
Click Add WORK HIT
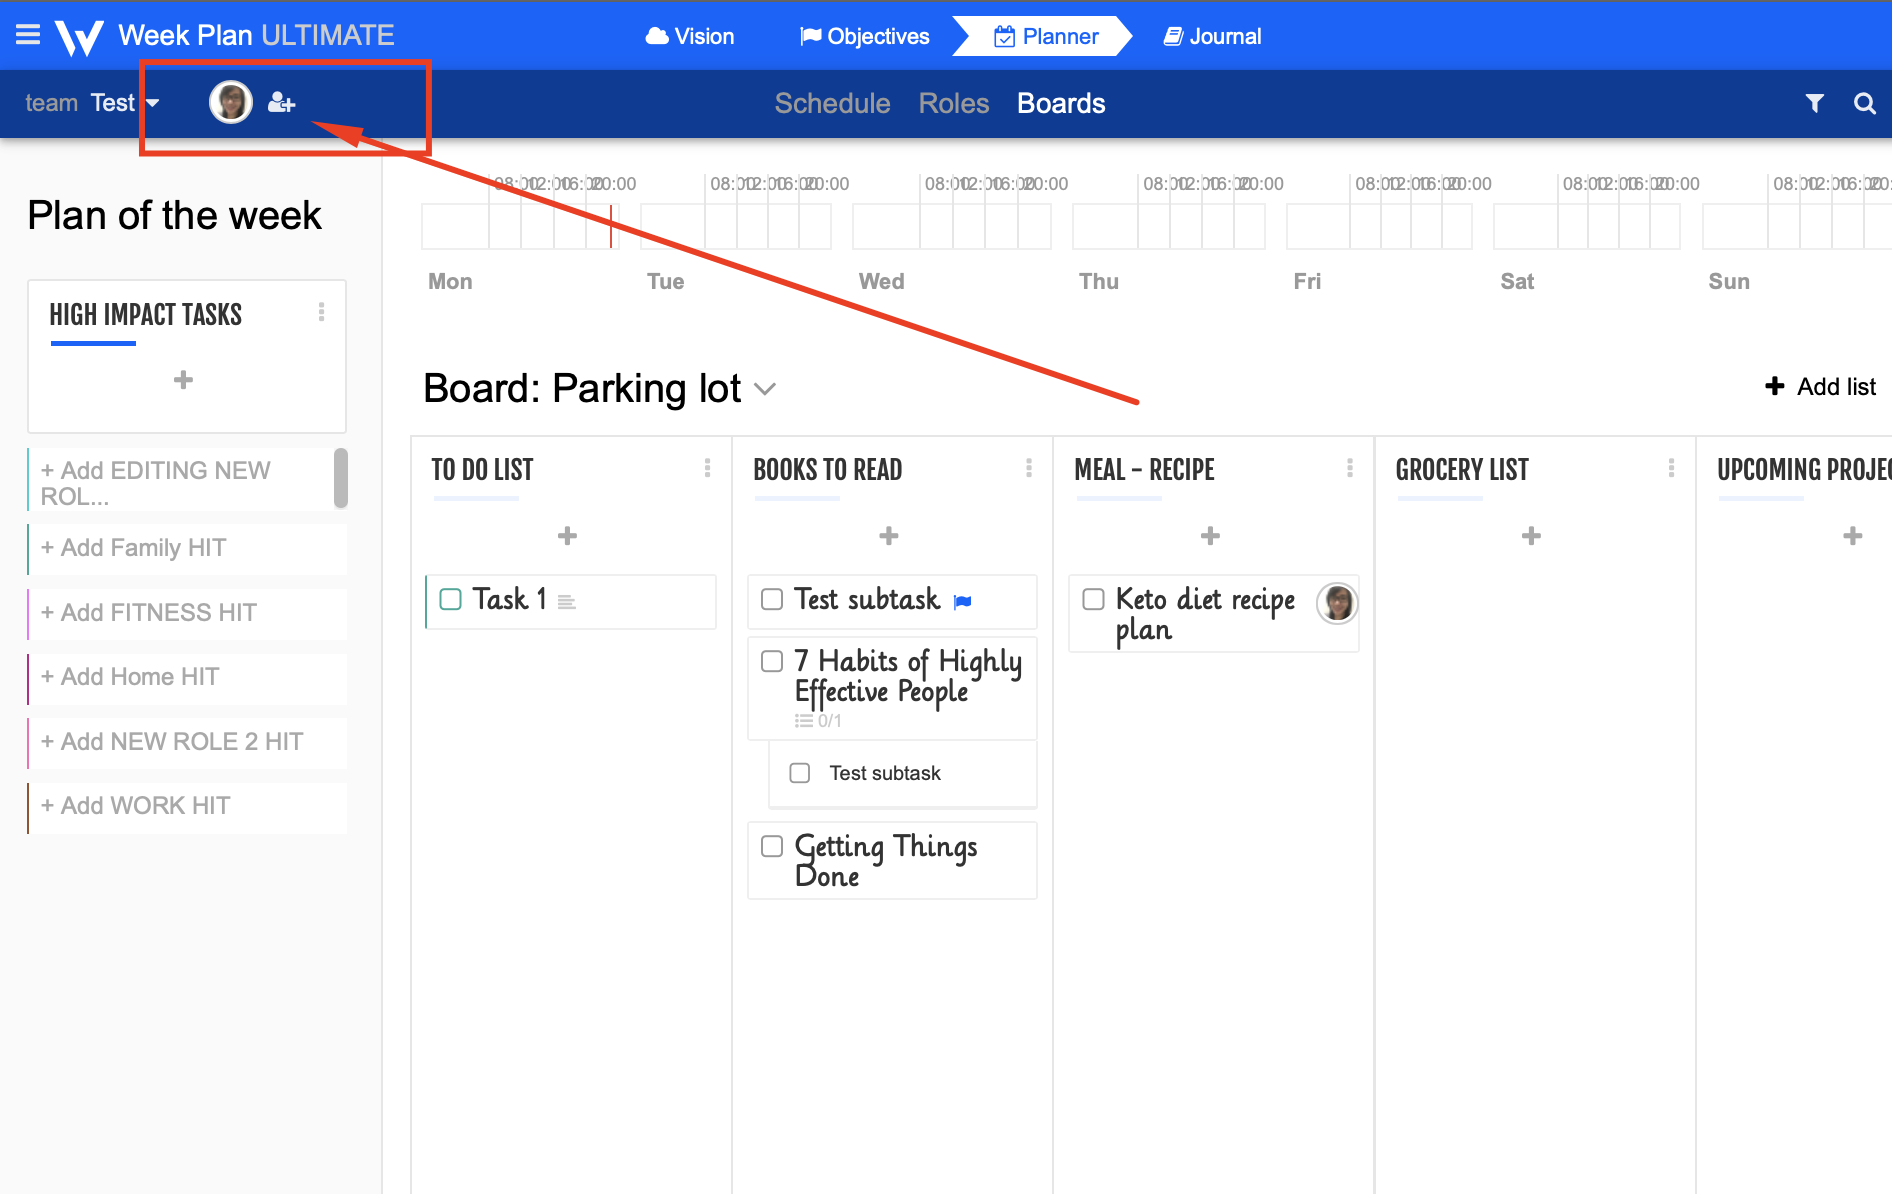coord(187,806)
